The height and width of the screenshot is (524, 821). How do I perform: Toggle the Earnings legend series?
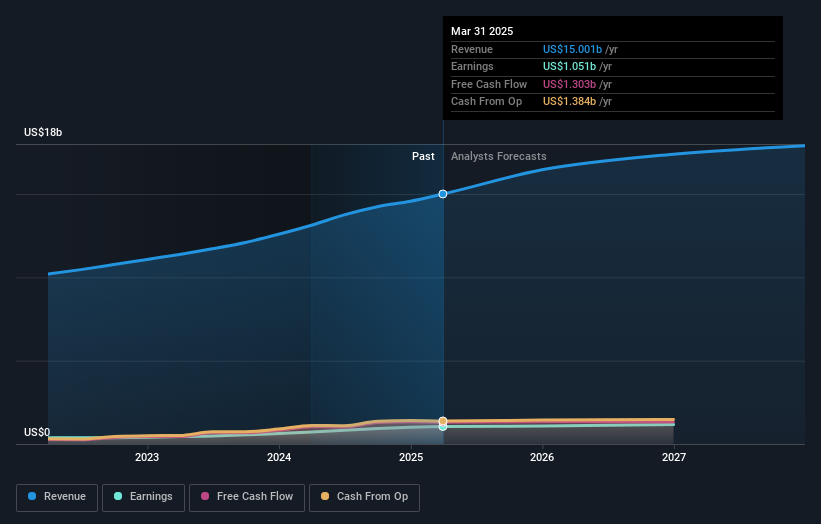click(143, 497)
